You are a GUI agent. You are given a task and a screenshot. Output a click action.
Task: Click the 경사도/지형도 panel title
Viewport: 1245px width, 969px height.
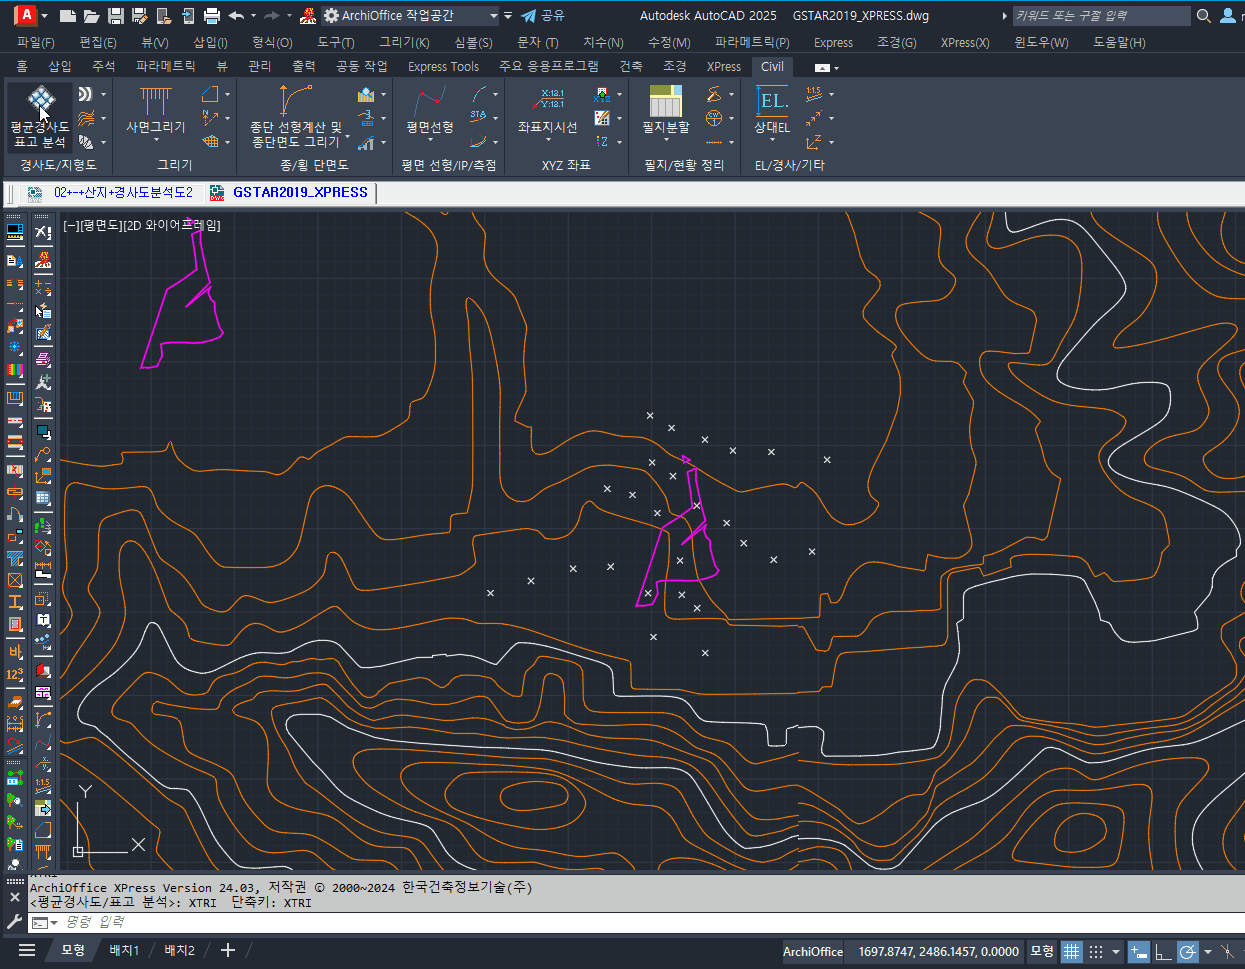(58, 165)
